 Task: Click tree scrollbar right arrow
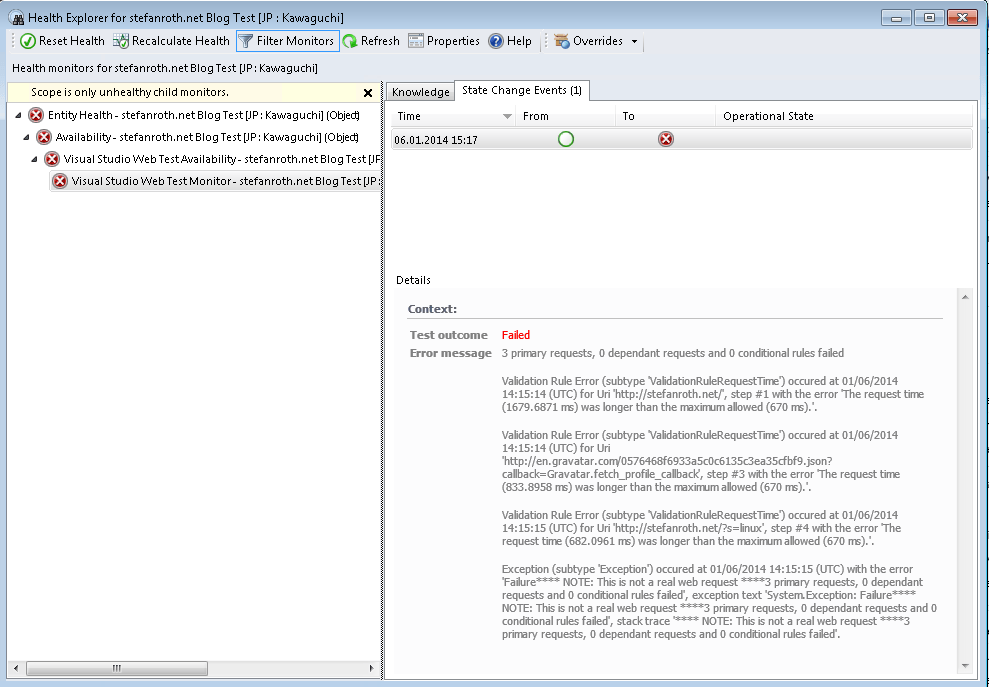pyautogui.click(x=372, y=667)
